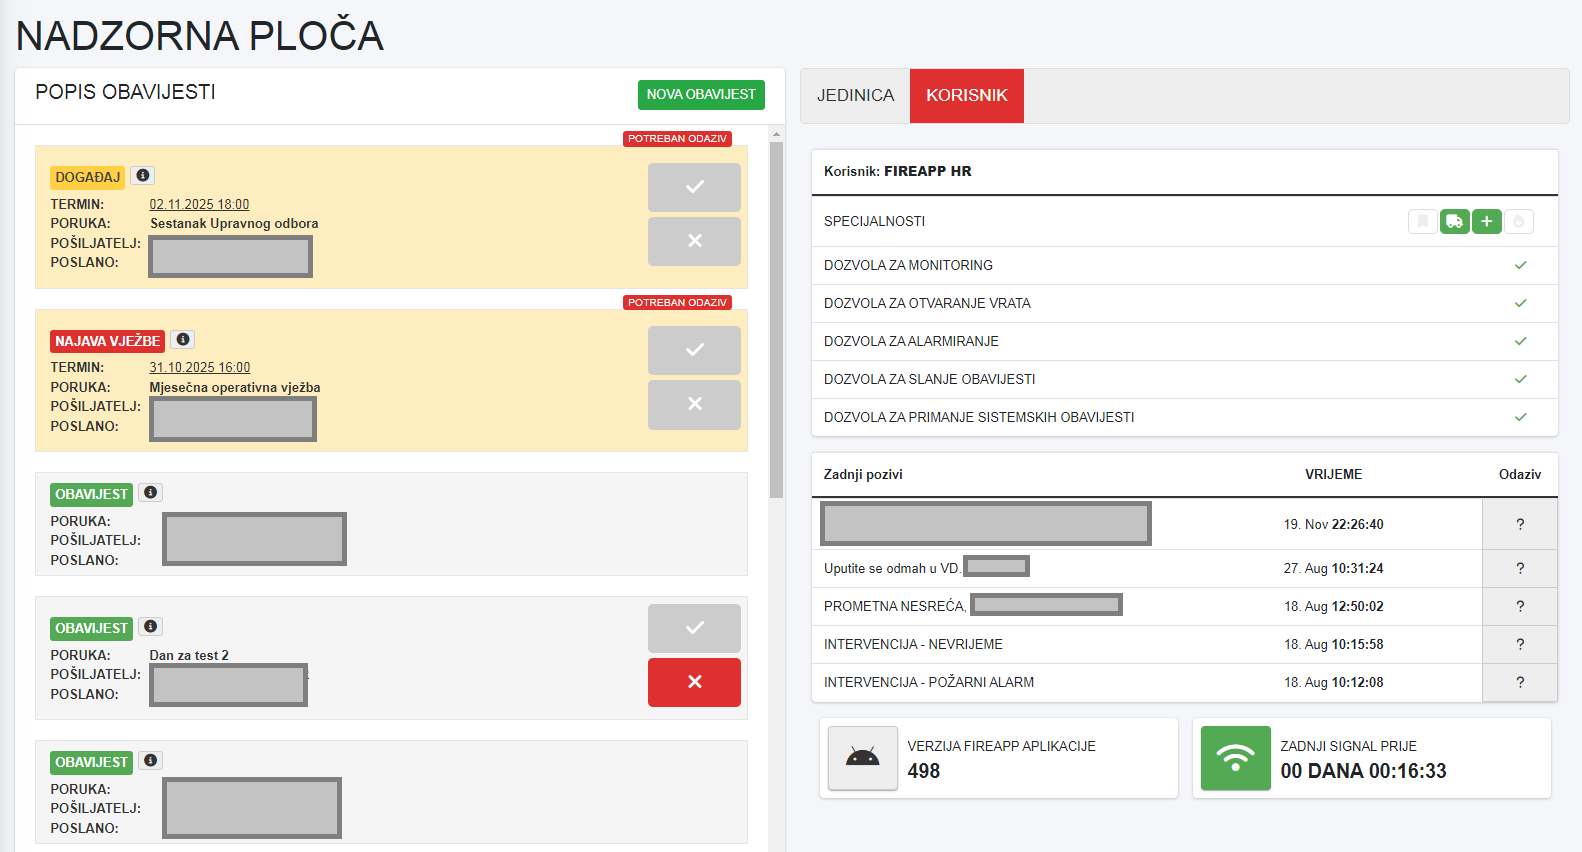The width and height of the screenshot is (1582, 852).
Task: Click response cell for INTERVENCIJA - POŽARNI ALARM
Action: tap(1519, 683)
